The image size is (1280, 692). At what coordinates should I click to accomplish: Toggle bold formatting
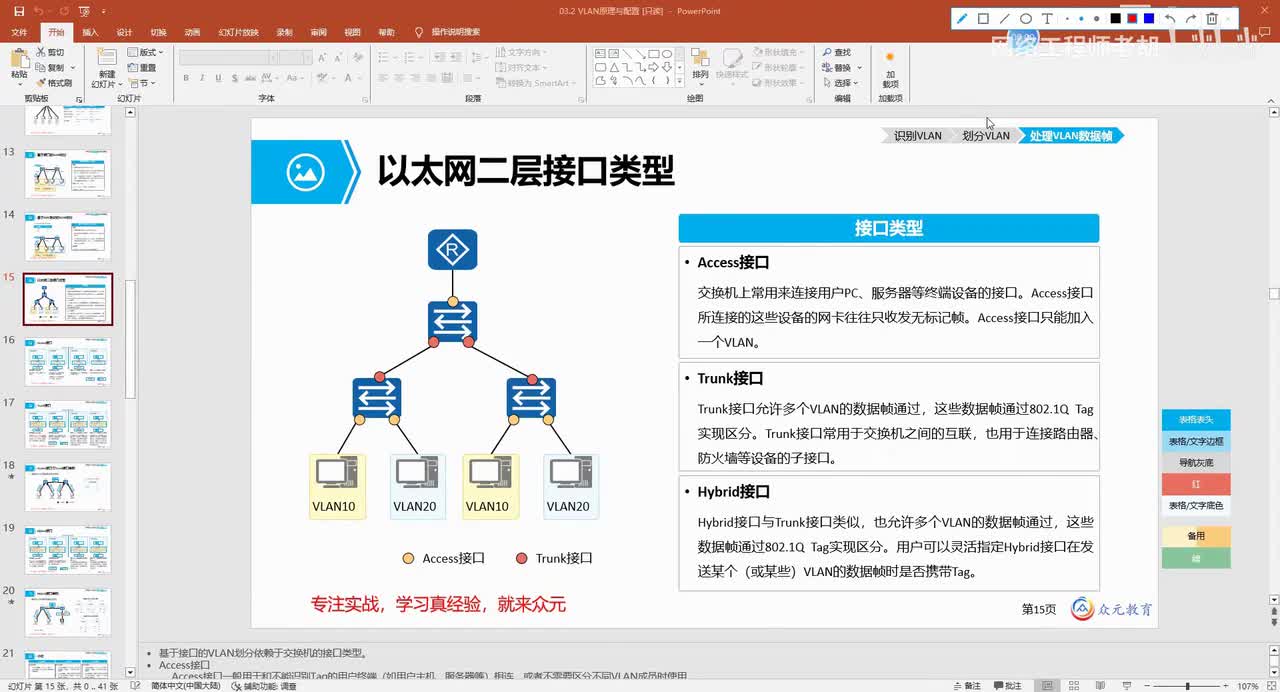pyautogui.click(x=187, y=77)
